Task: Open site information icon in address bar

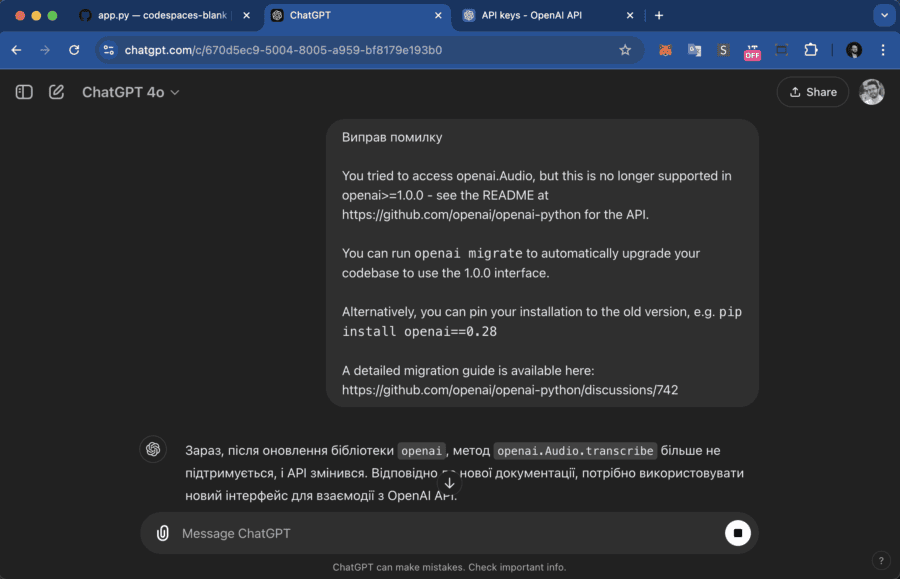Action: click(x=108, y=50)
